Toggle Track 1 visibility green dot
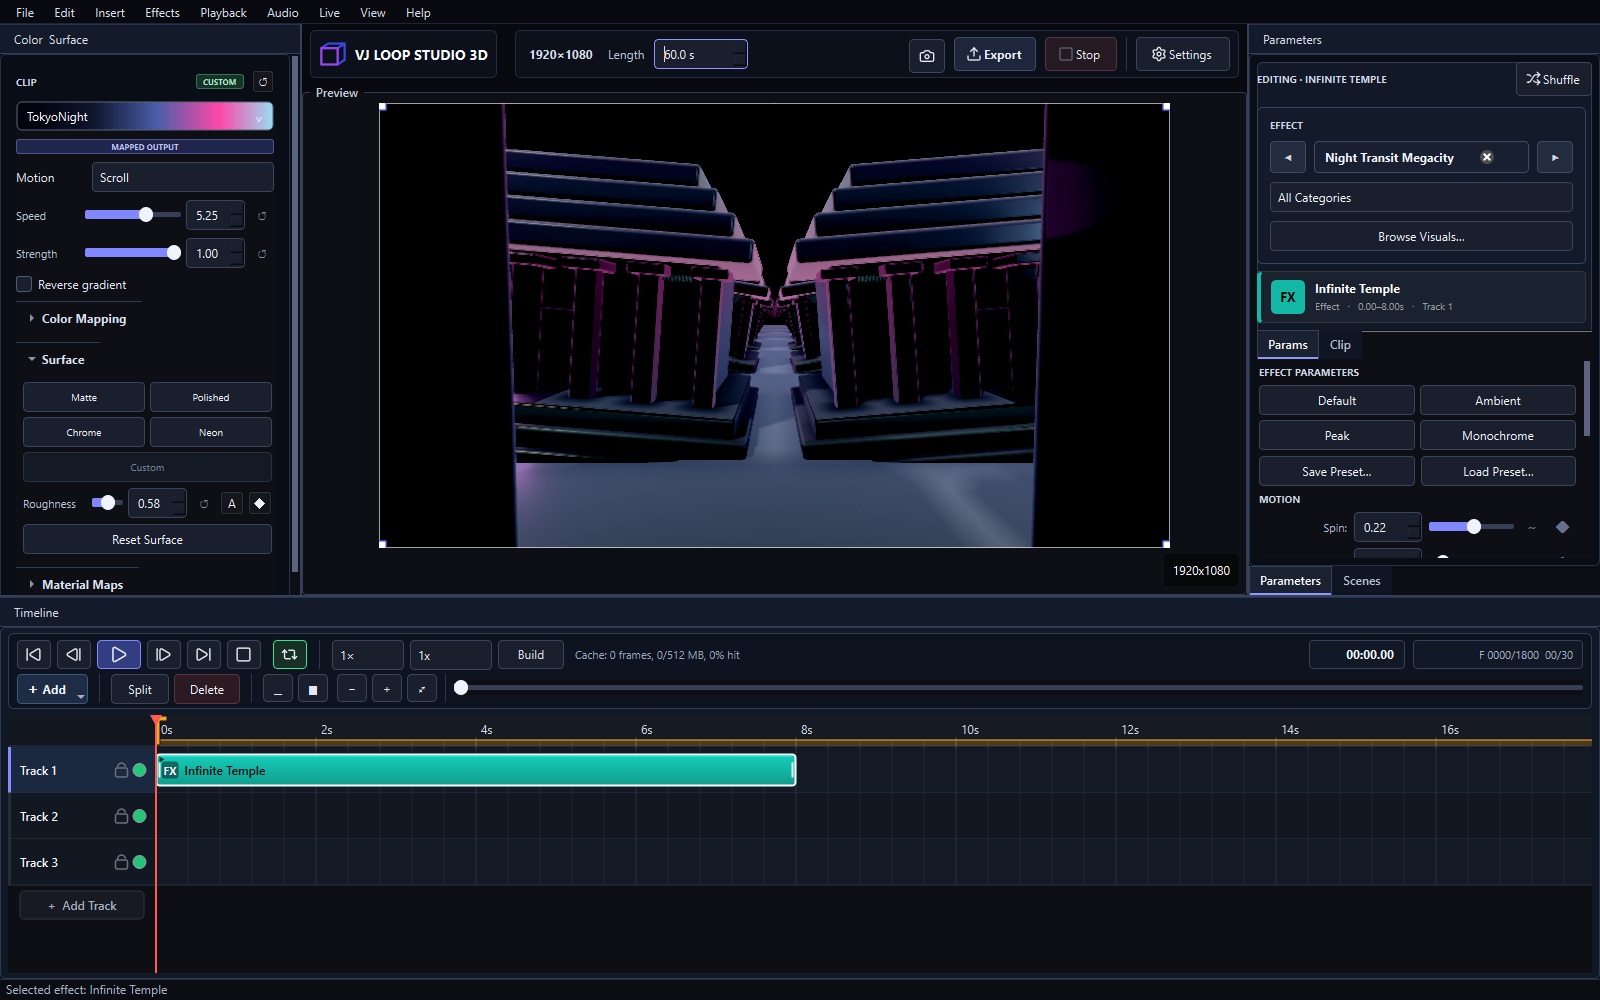Viewport: 1600px width, 1000px height. pyautogui.click(x=140, y=770)
